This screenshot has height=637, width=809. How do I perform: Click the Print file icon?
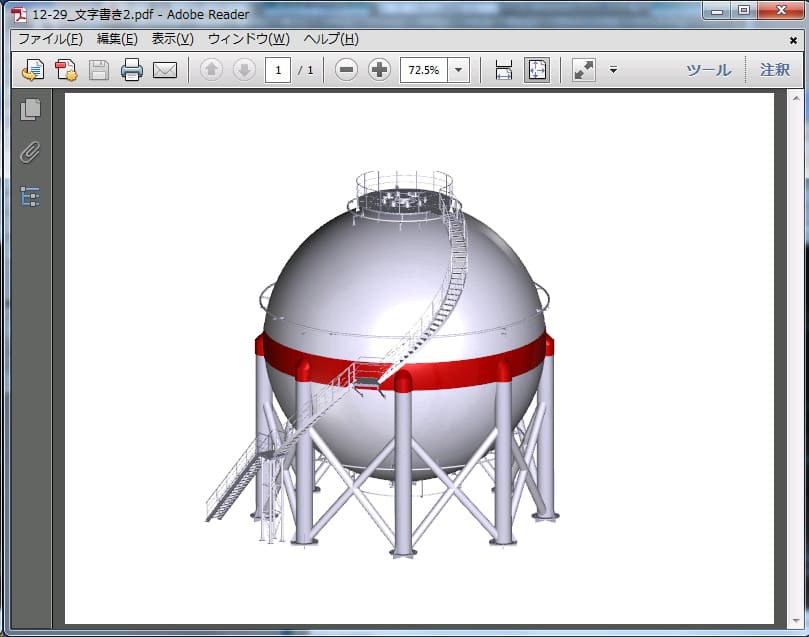point(131,70)
